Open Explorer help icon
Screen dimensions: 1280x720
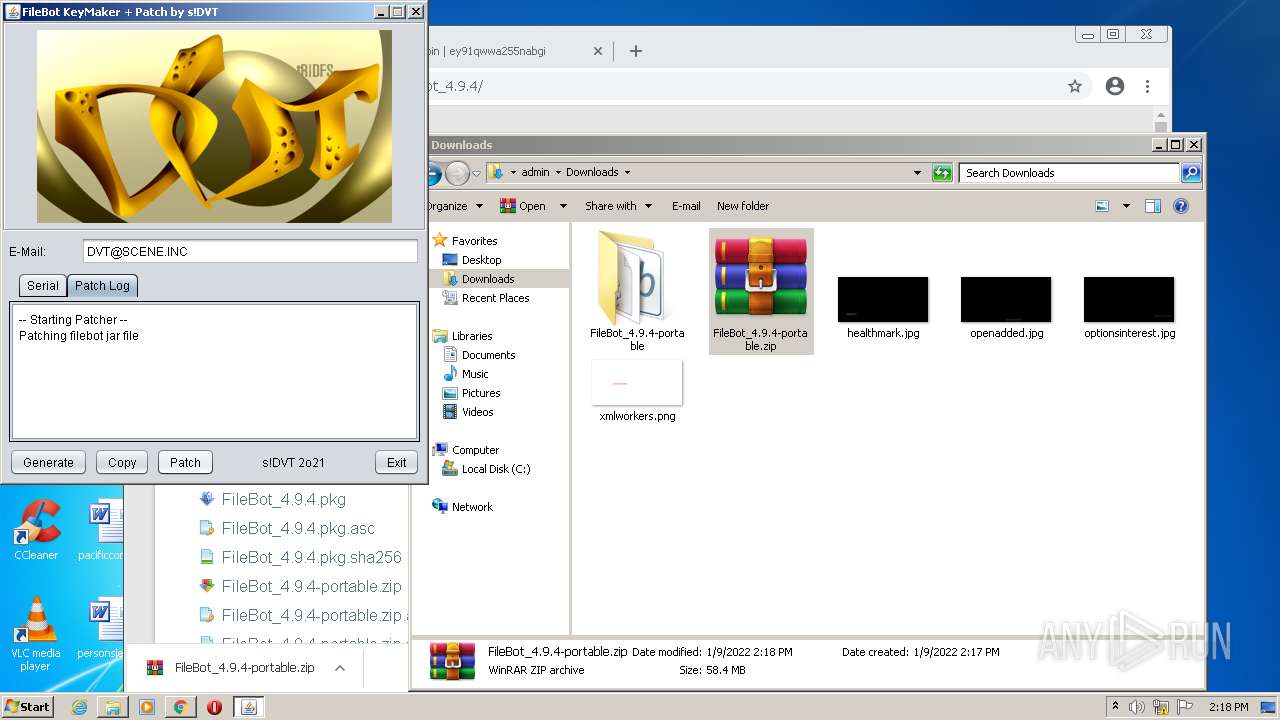coord(1181,206)
